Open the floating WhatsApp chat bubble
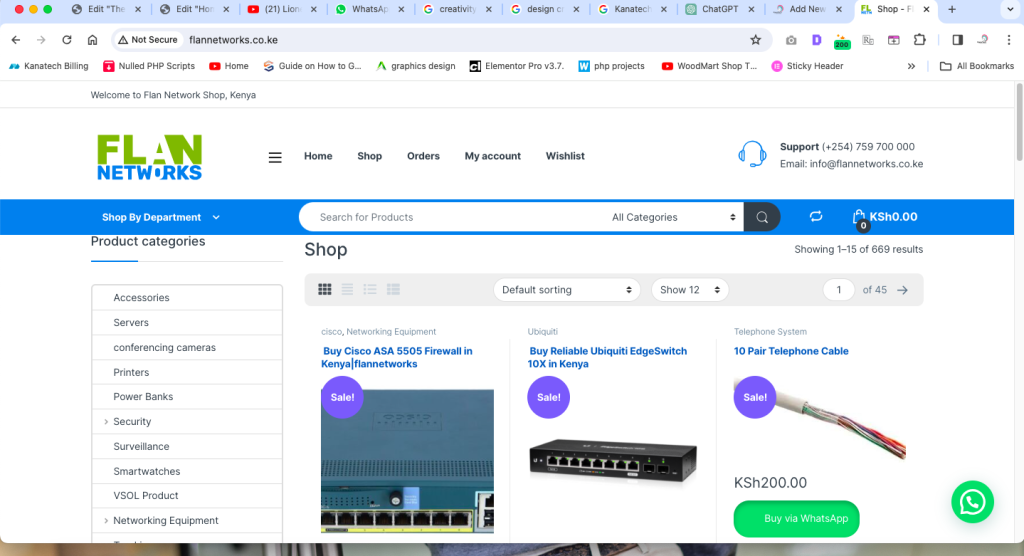 tap(972, 502)
